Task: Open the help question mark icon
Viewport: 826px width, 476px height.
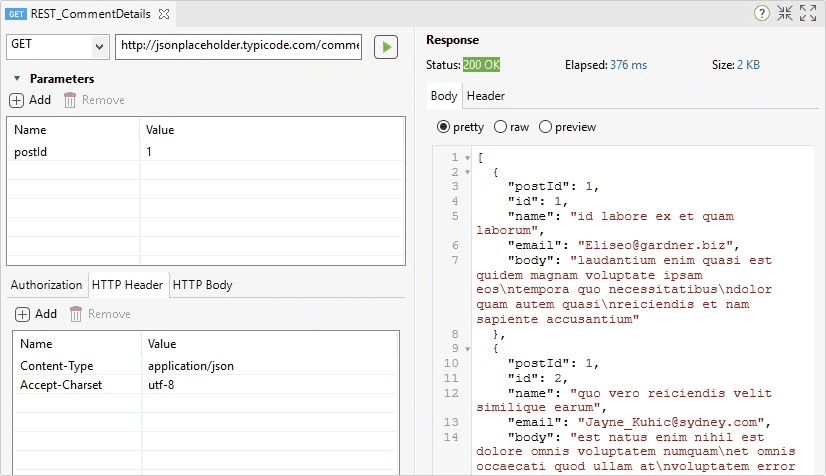Action: click(761, 13)
